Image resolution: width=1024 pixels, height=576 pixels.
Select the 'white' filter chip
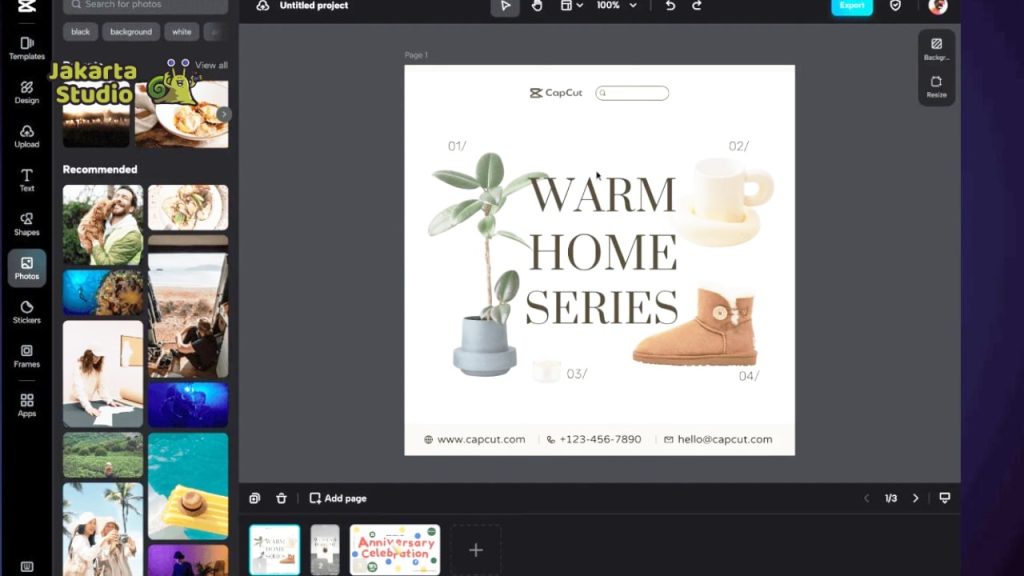pyautogui.click(x=181, y=31)
